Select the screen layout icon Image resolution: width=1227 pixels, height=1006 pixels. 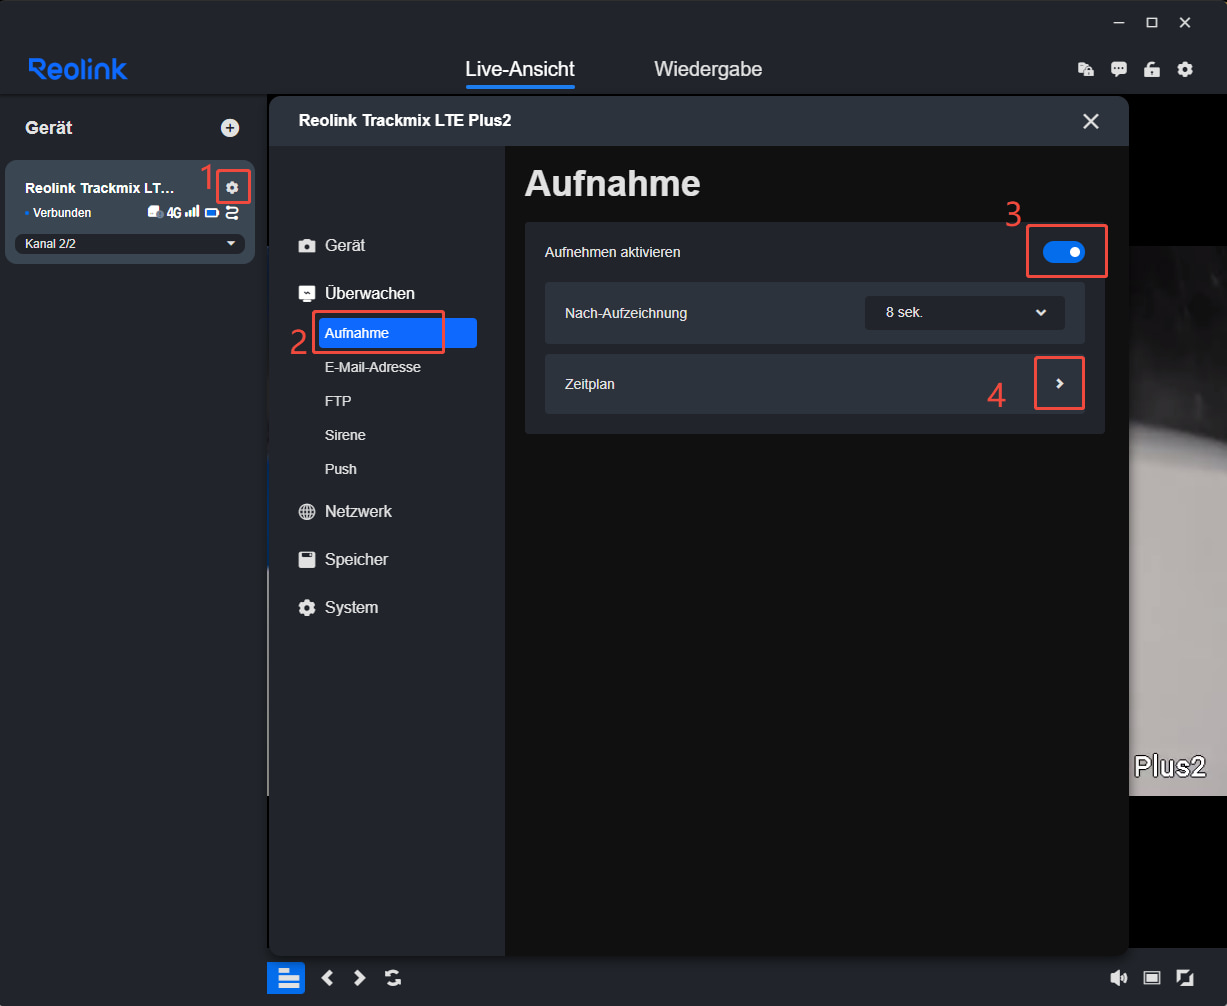[1152, 978]
